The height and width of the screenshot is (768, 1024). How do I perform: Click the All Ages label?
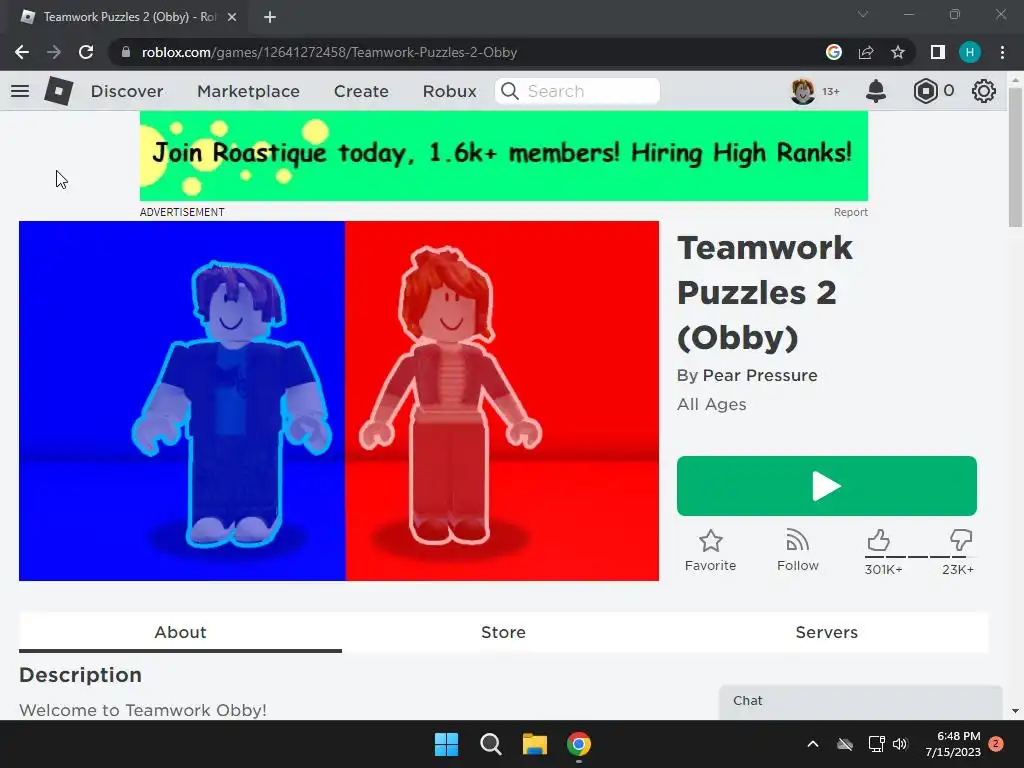[x=711, y=404]
